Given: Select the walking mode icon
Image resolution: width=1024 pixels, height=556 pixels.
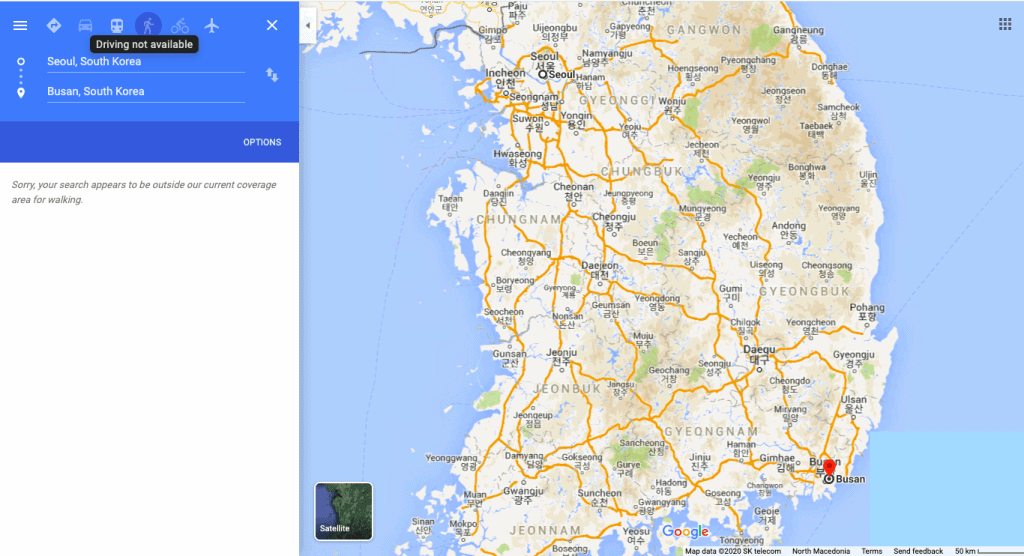Looking at the screenshot, I should pos(148,25).
